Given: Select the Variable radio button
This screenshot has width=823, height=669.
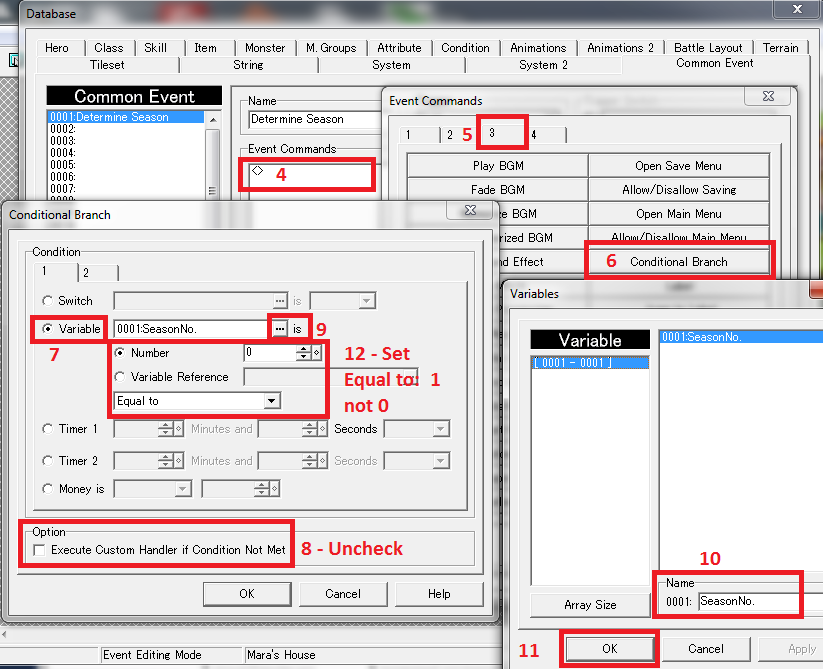Looking at the screenshot, I should pyautogui.click(x=48, y=328).
